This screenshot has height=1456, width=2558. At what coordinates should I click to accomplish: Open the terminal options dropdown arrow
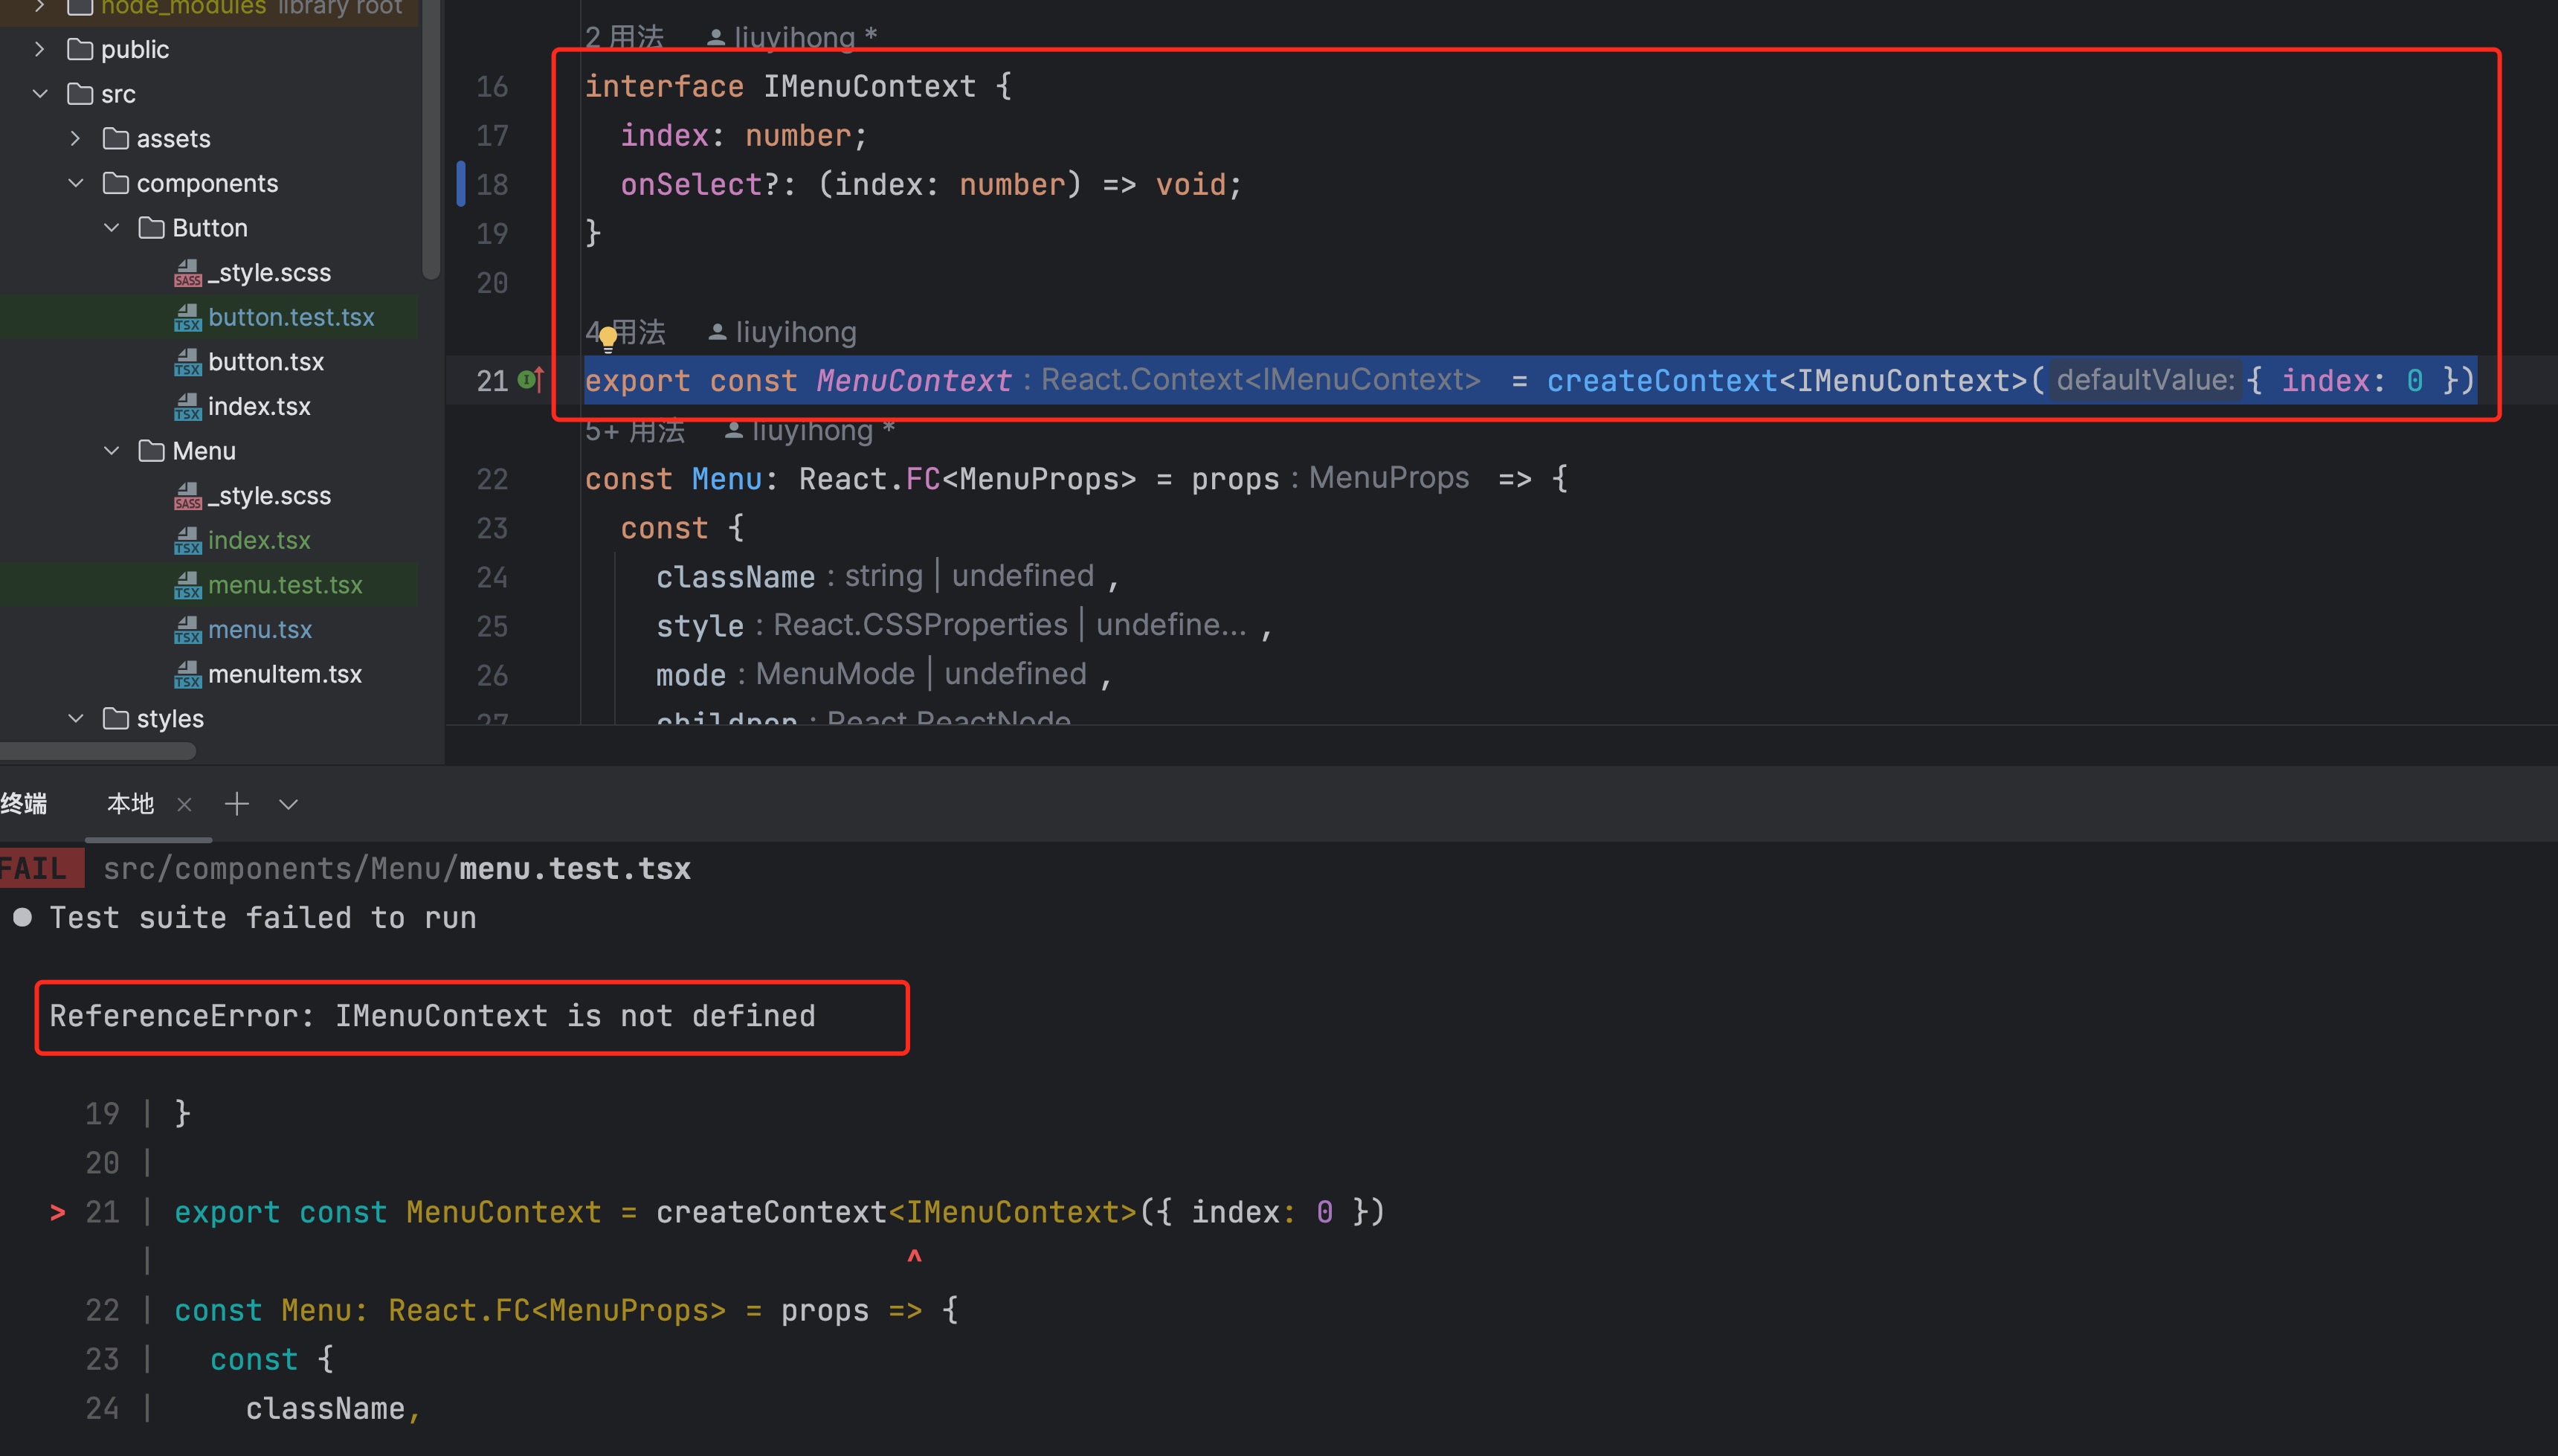(x=288, y=804)
